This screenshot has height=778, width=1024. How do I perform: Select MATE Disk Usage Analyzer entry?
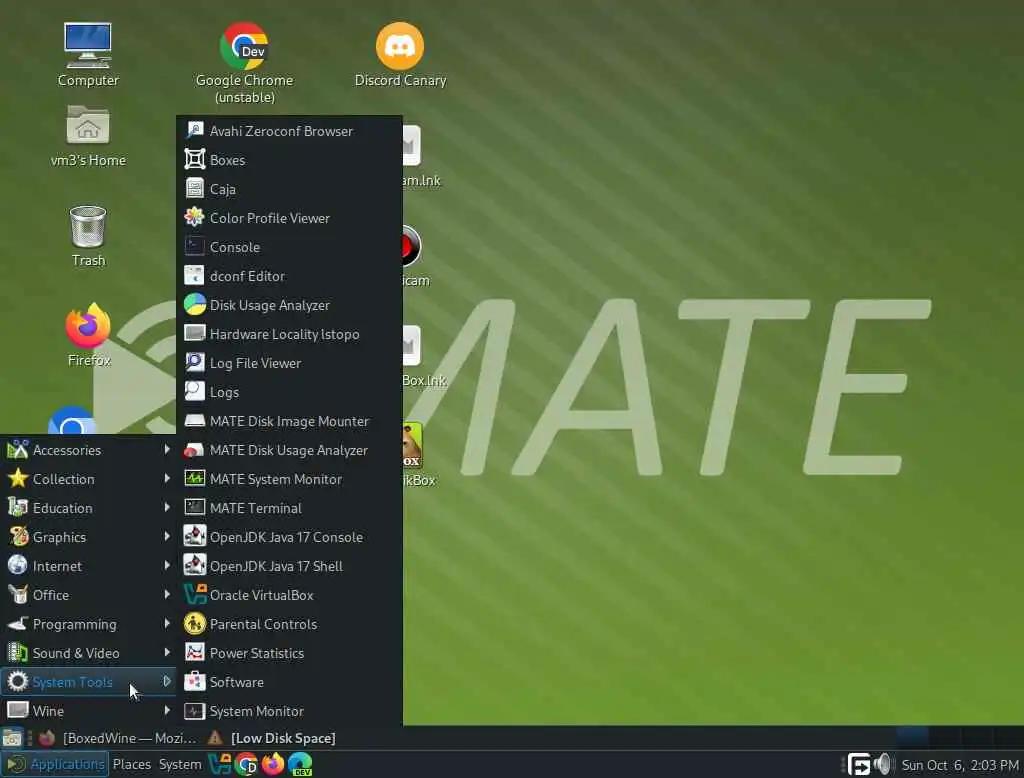(289, 449)
